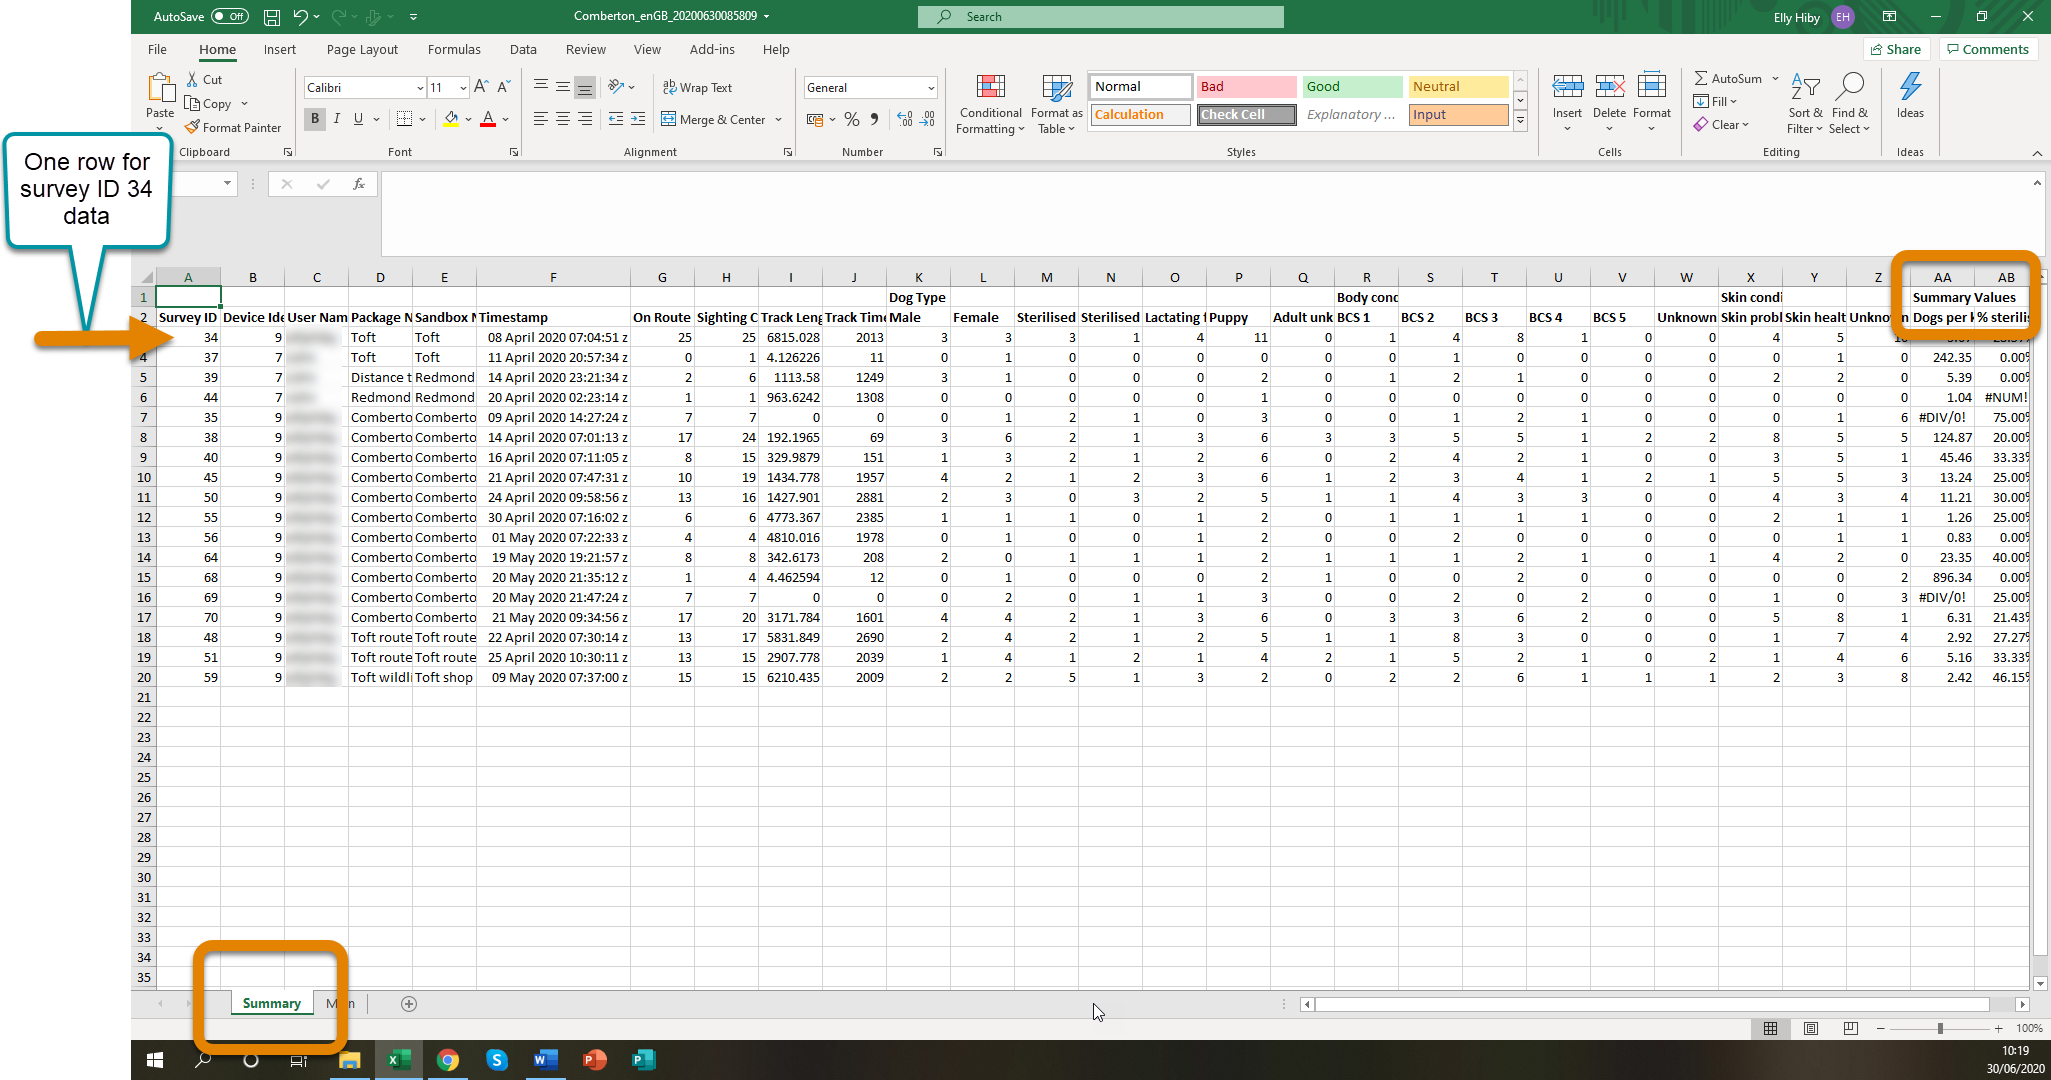
Task: Switch to Page Break Preview icon
Action: (x=1850, y=1028)
